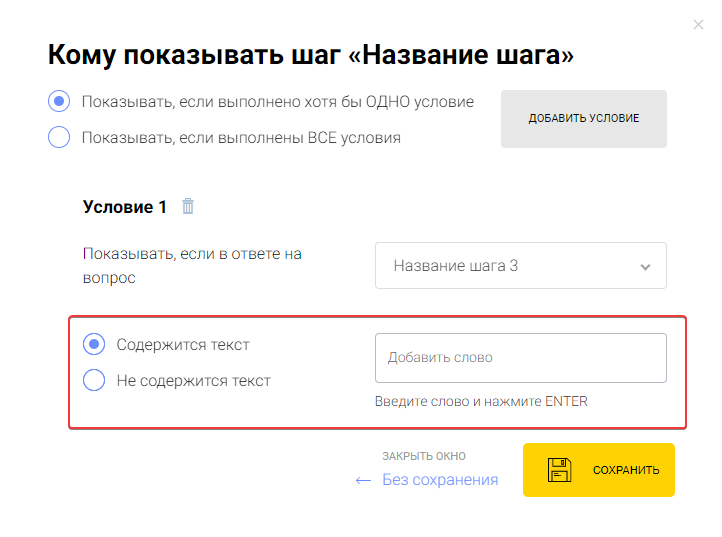Screen dimensions: 722x537
Task: Click the Условие 1 heading
Action: pyautogui.click(x=125, y=207)
